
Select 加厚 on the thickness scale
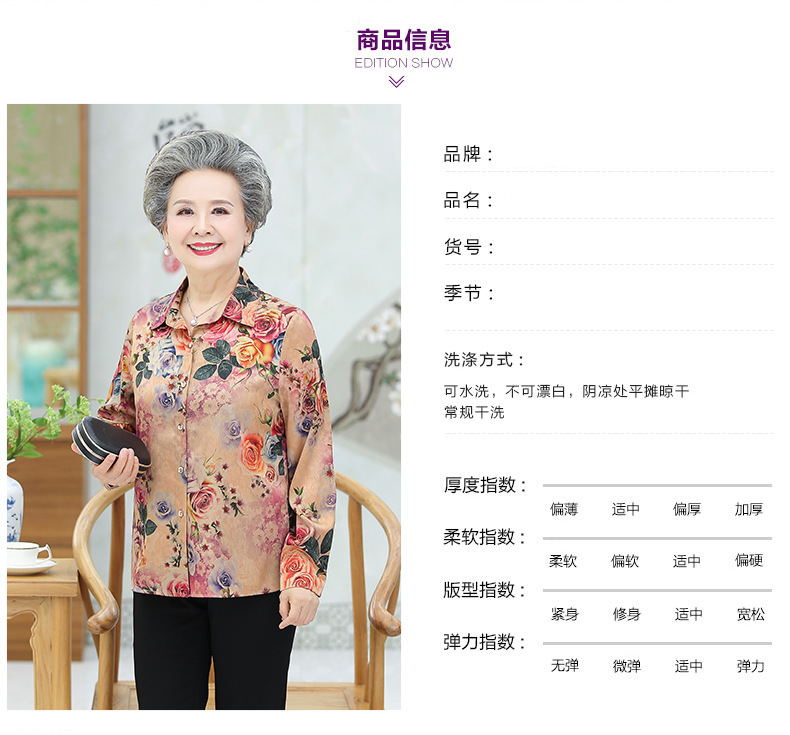[x=749, y=509]
